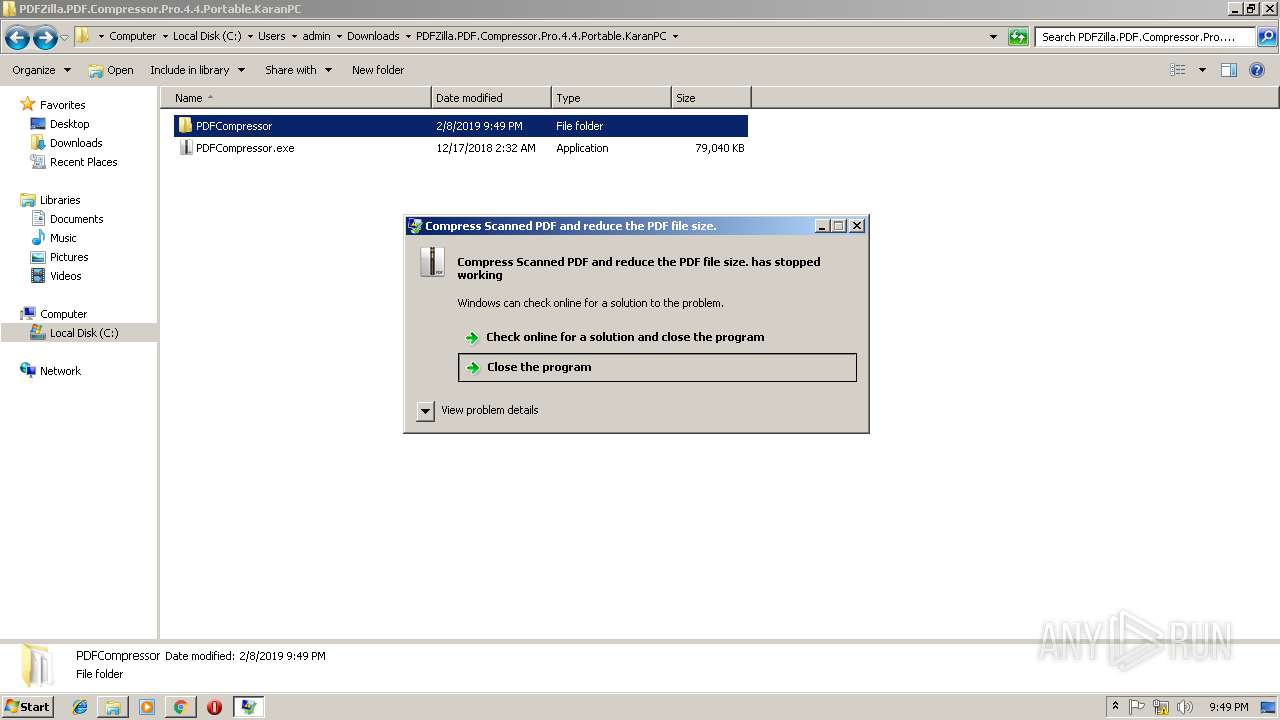Click Action Center flag tray icon
This screenshot has width=1280, height=720.
[x=1137, y=707]
